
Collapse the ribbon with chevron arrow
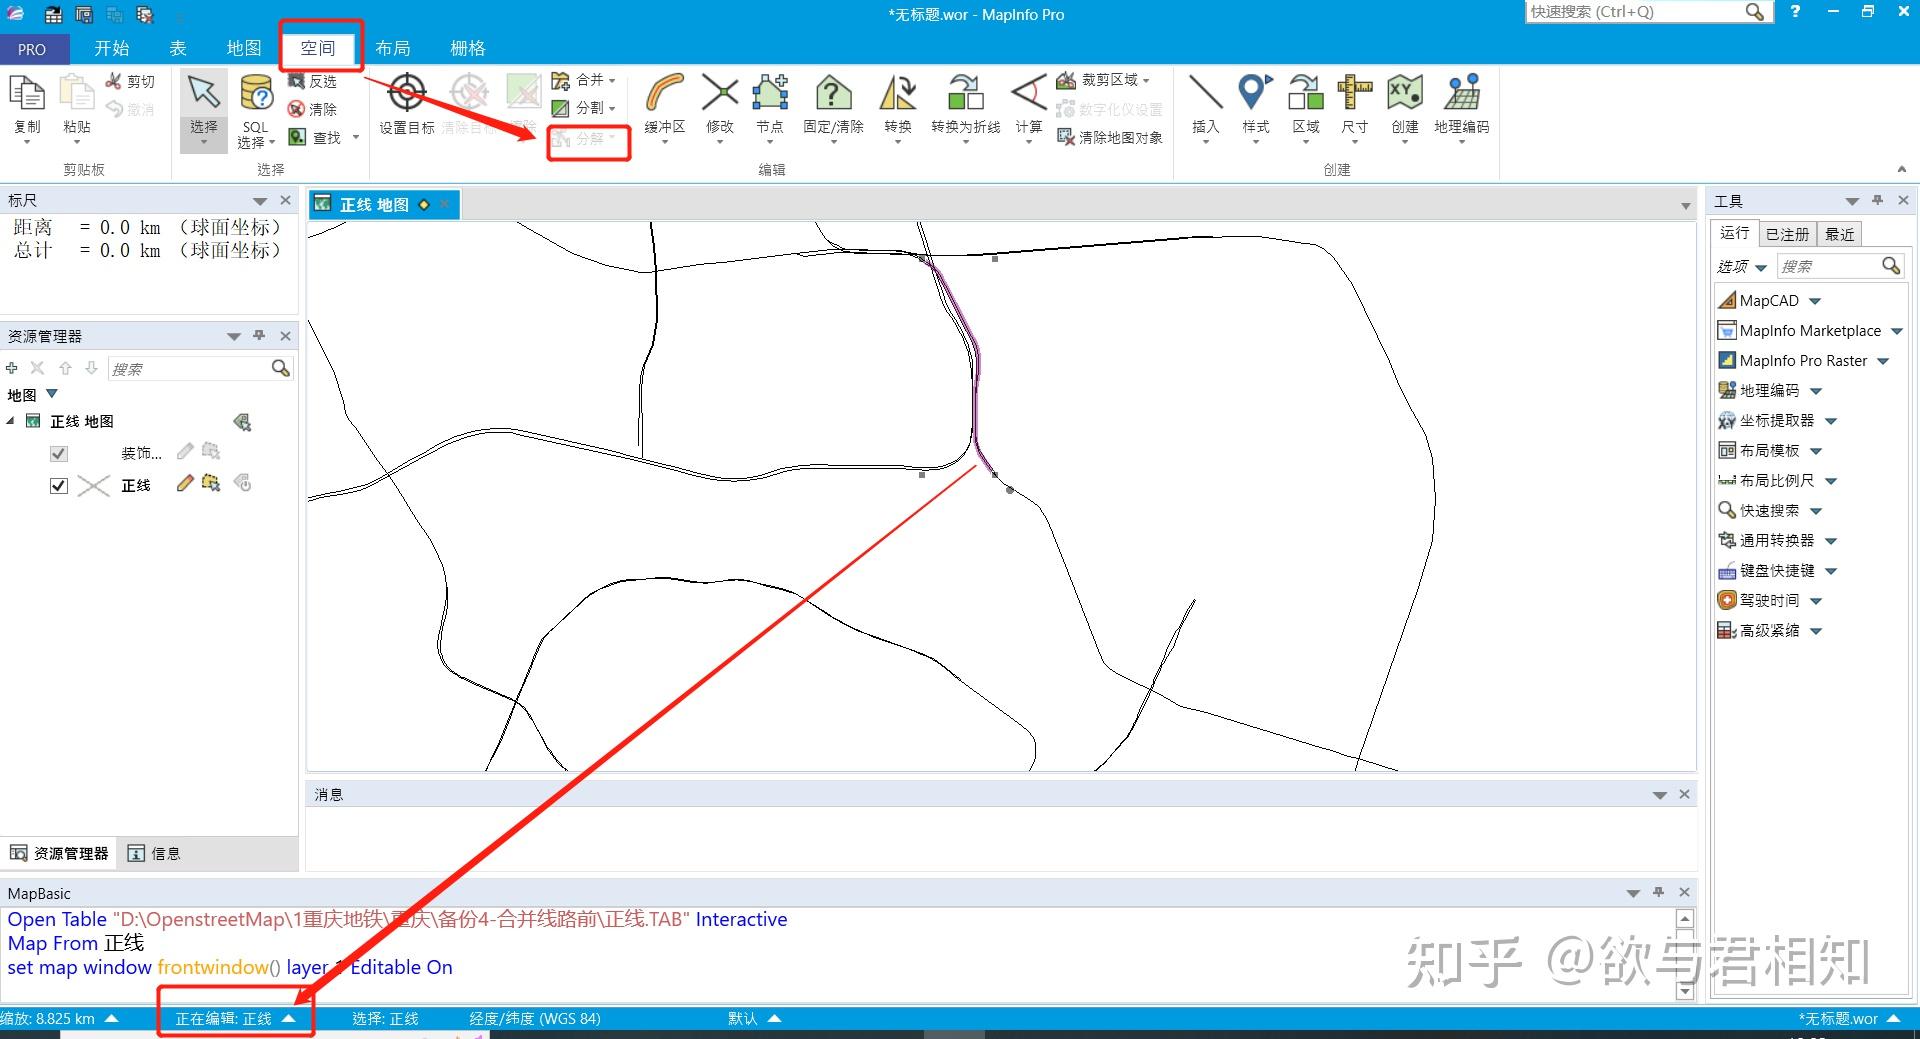coord(1902,169)
